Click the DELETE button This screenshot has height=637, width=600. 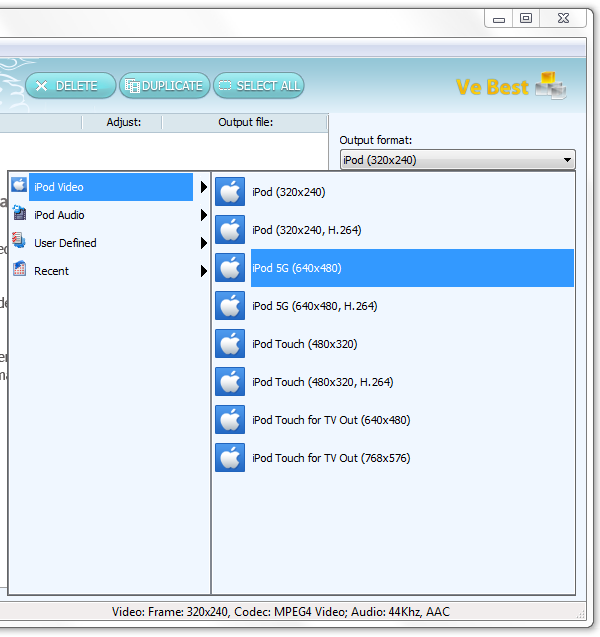pos(71,86)
